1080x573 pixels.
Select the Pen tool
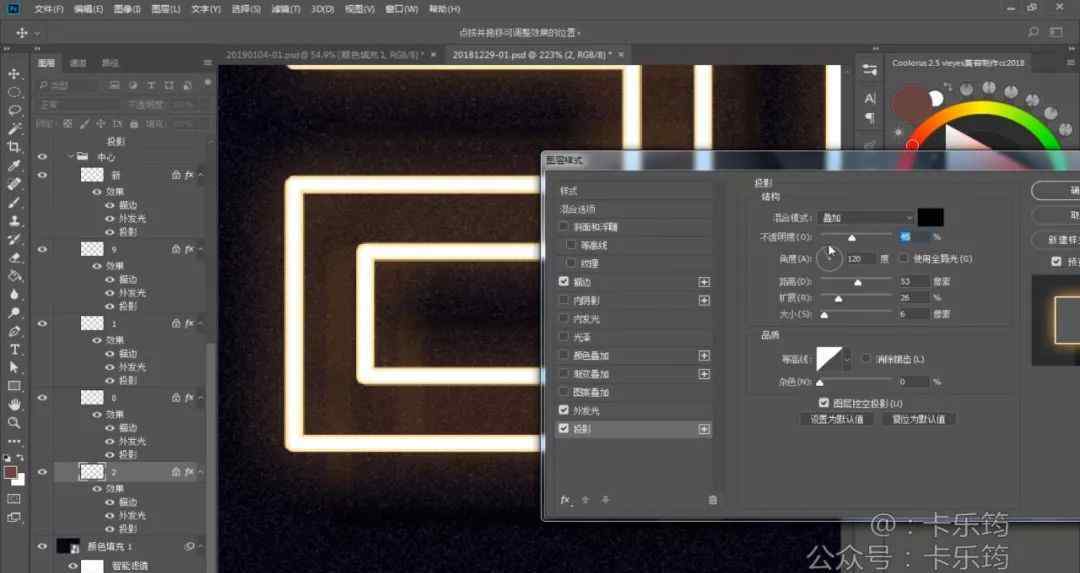click(14, 331)
